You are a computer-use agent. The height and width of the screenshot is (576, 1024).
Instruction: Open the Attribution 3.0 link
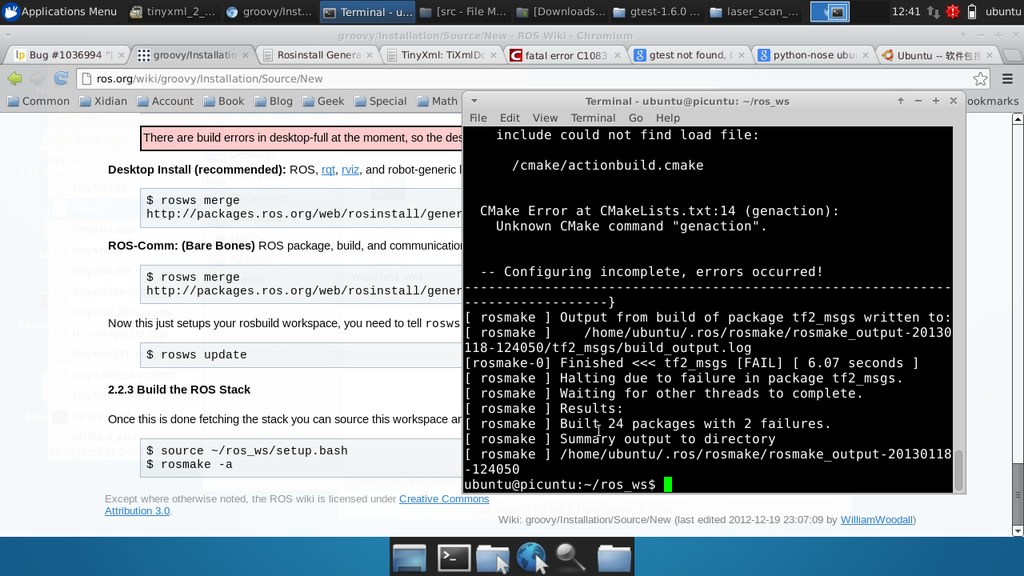point(137,511)
